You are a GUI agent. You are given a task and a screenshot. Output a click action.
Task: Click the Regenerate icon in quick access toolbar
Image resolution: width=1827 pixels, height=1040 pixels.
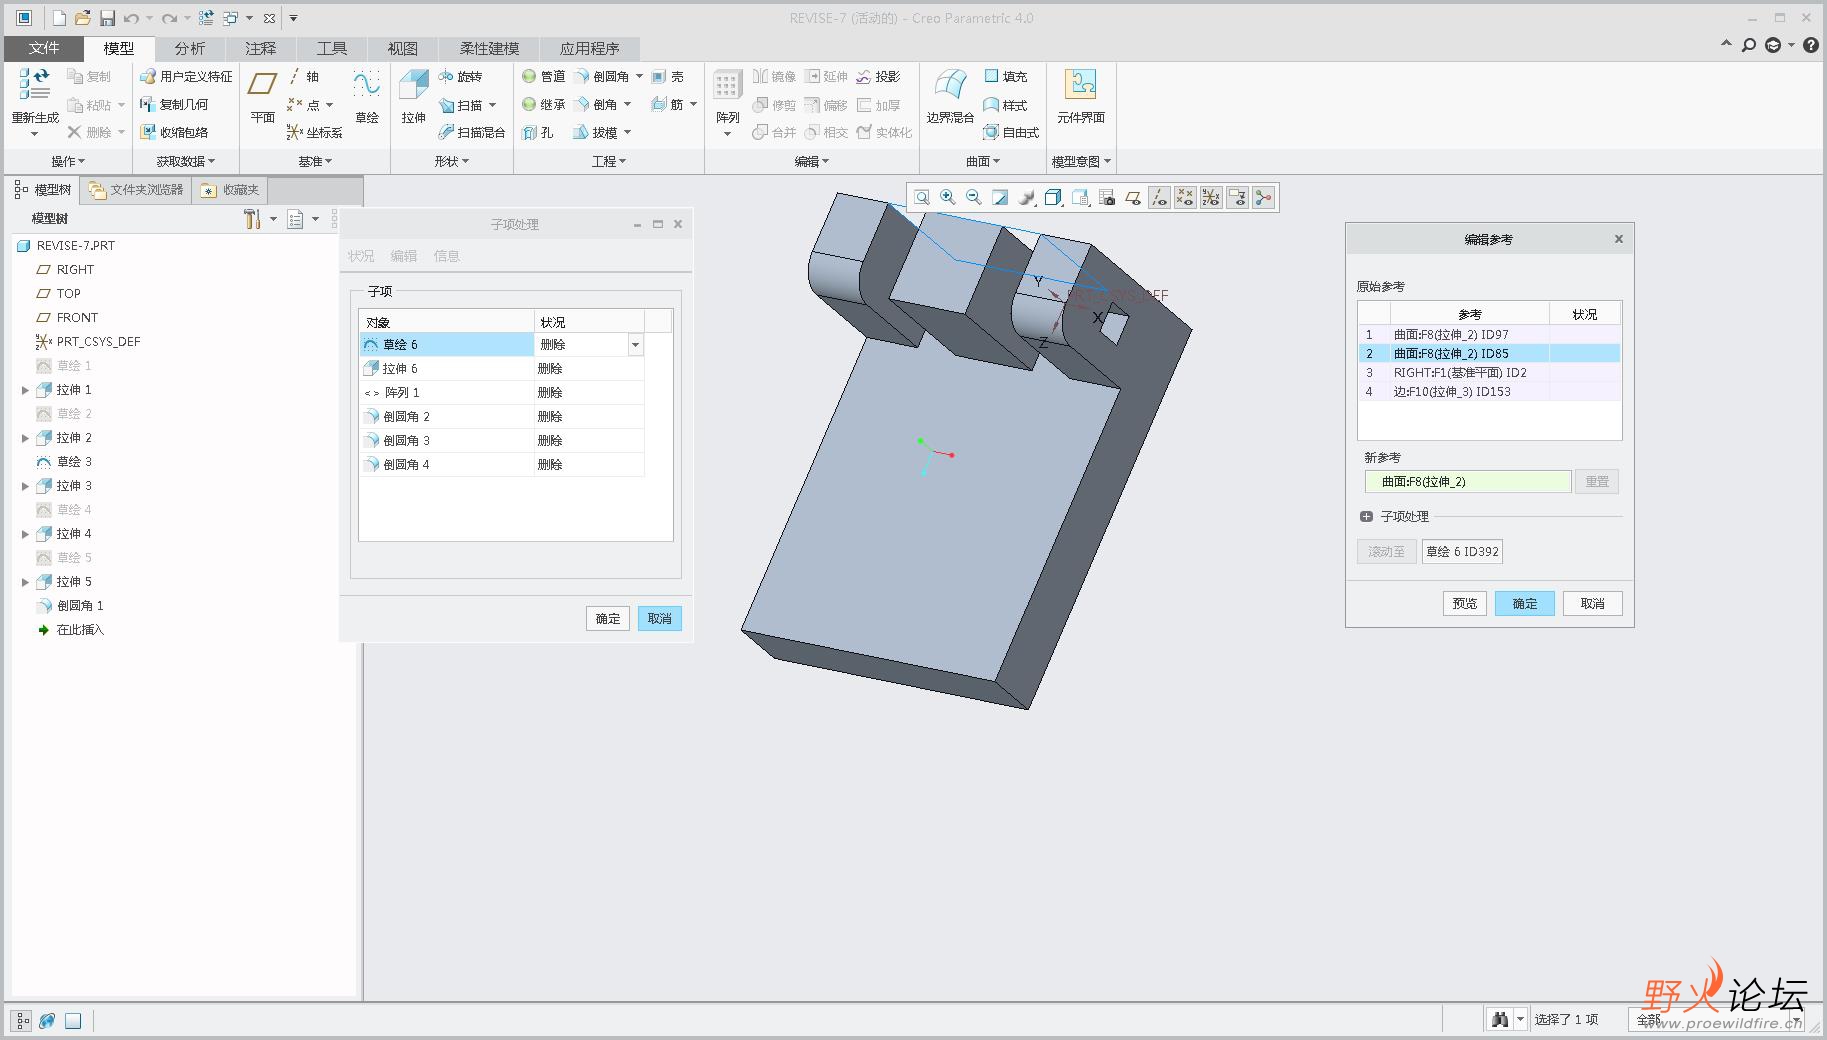point(206,18)
